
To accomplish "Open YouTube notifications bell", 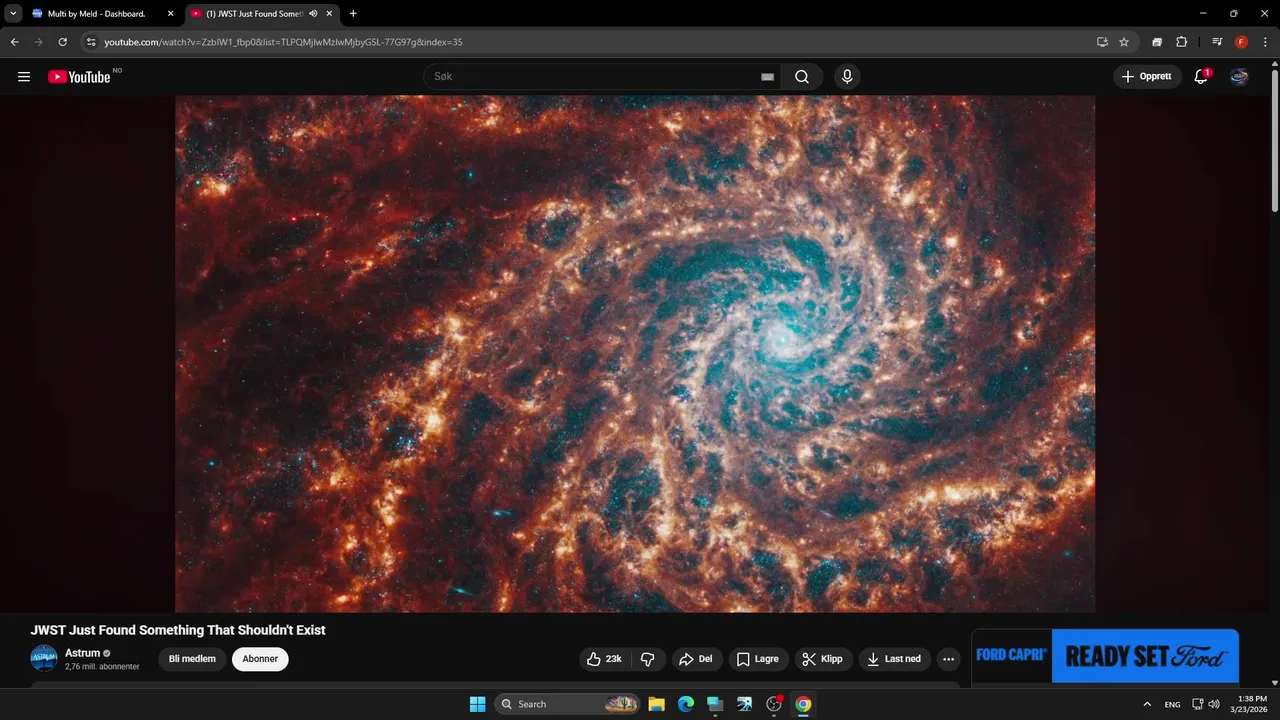I will 1201,77.
